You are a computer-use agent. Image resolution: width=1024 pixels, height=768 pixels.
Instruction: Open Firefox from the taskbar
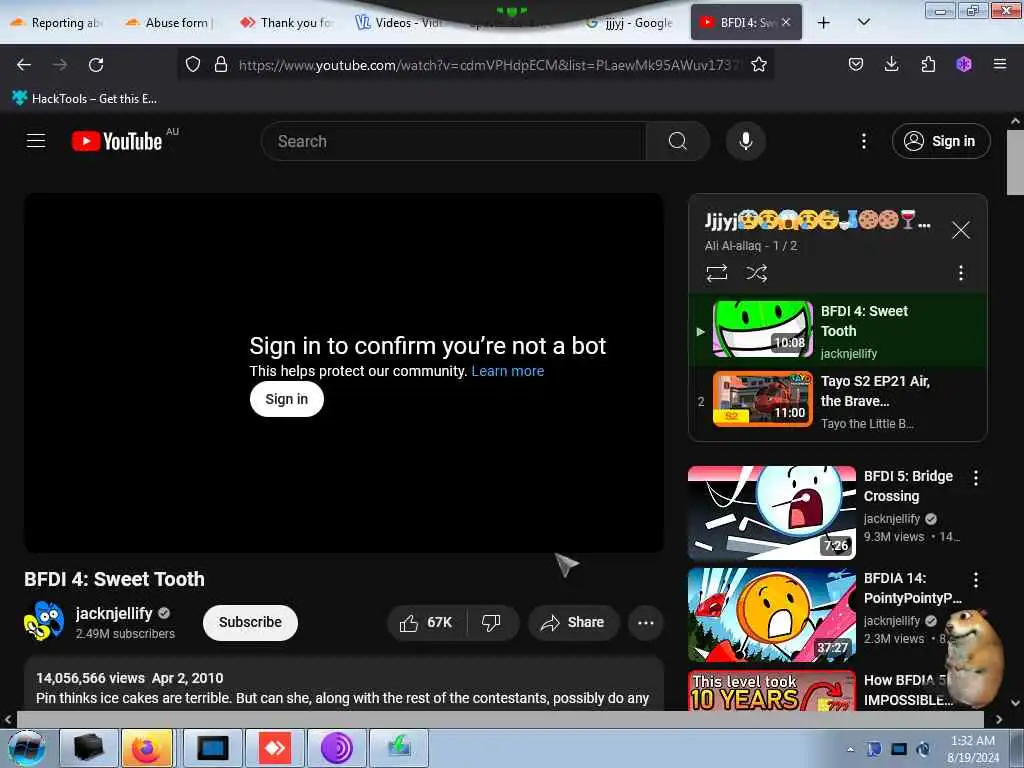coord(147,748)
